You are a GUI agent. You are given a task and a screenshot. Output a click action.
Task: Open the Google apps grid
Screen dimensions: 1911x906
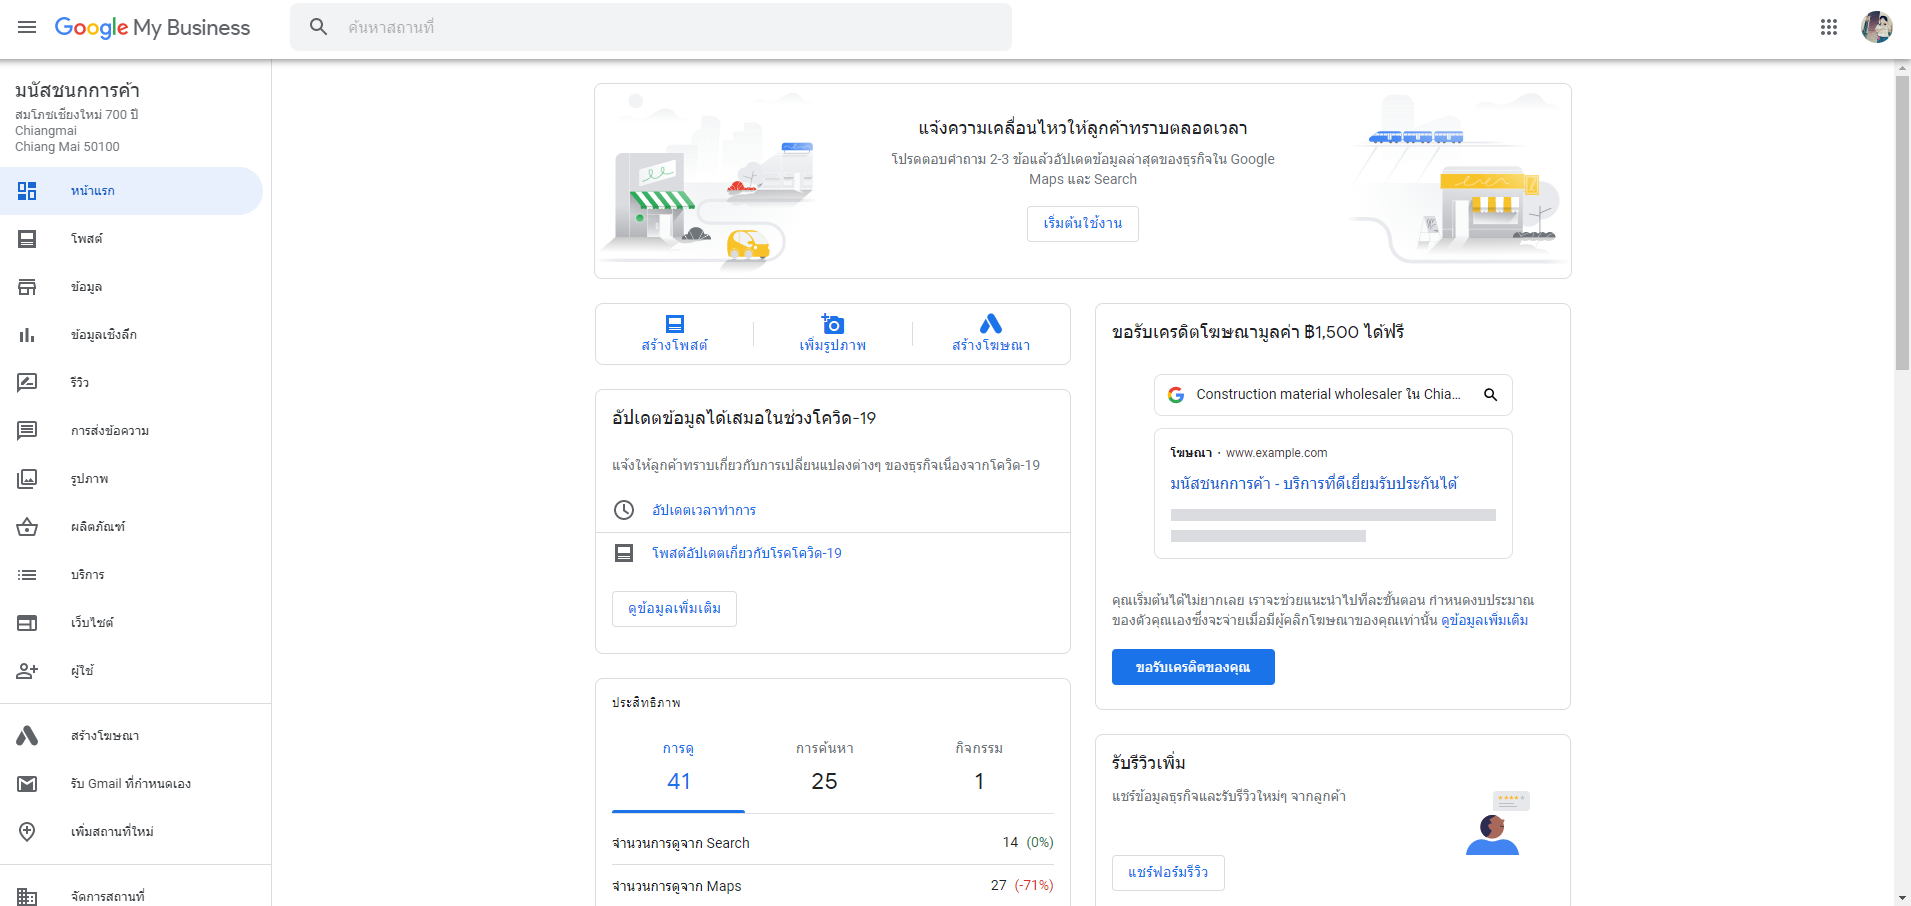(x=1829, y=27)
